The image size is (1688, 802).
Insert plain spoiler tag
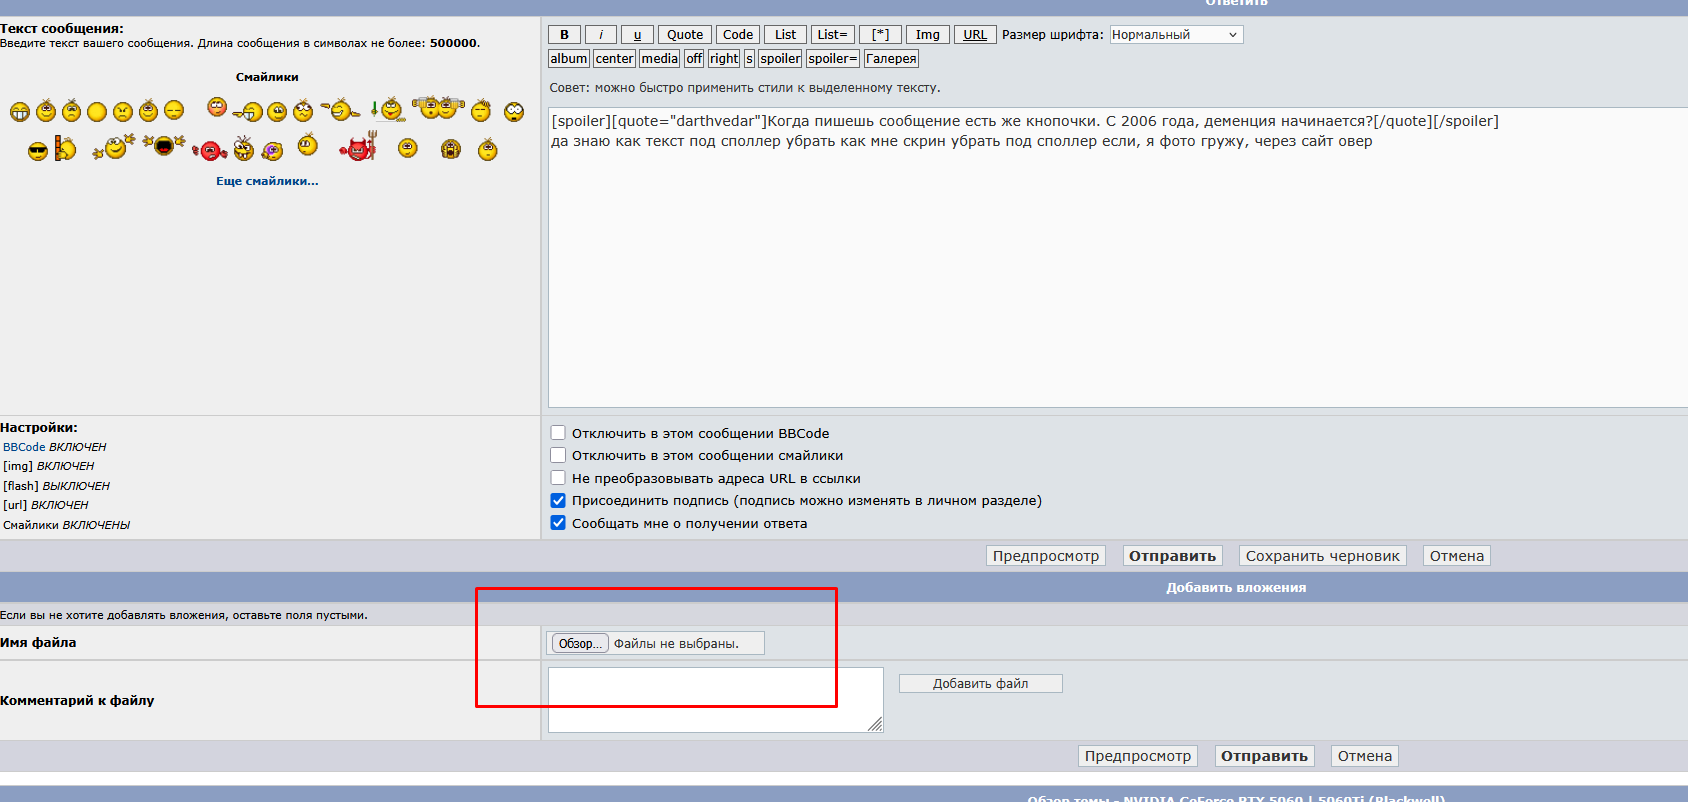pyautogui.click(x=780, y=59)
